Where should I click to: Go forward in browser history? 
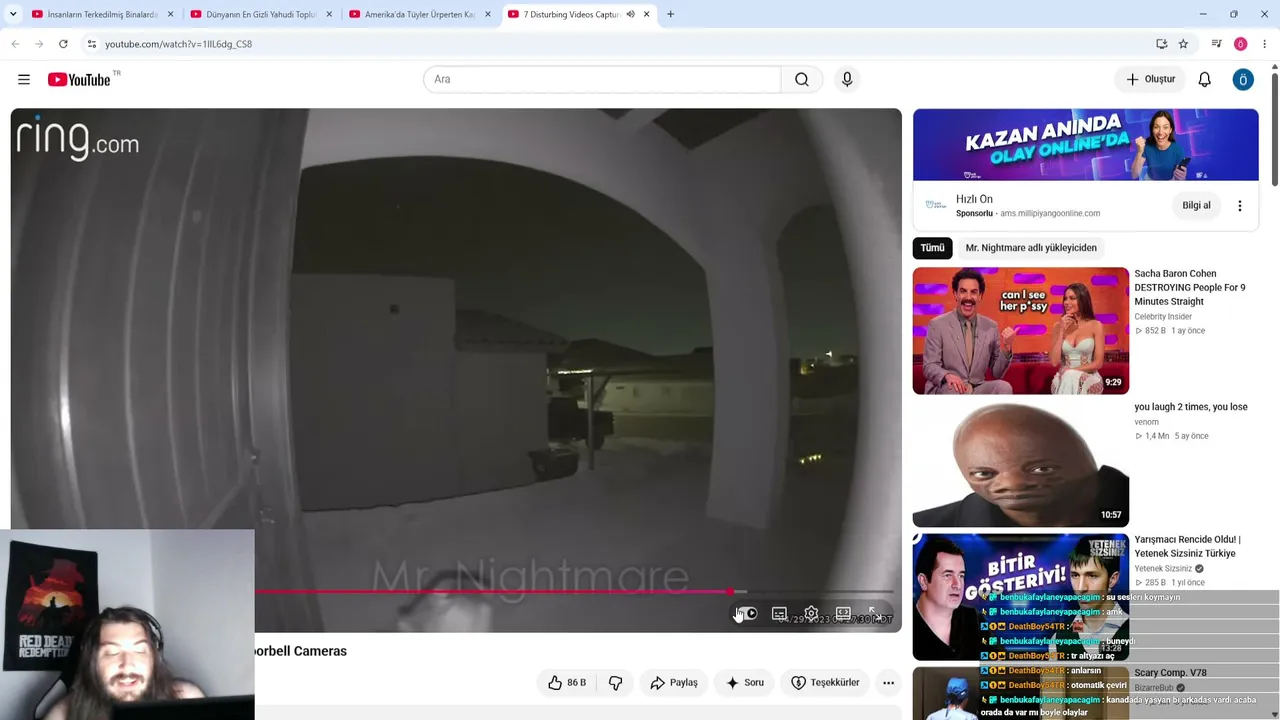(39, 44)
